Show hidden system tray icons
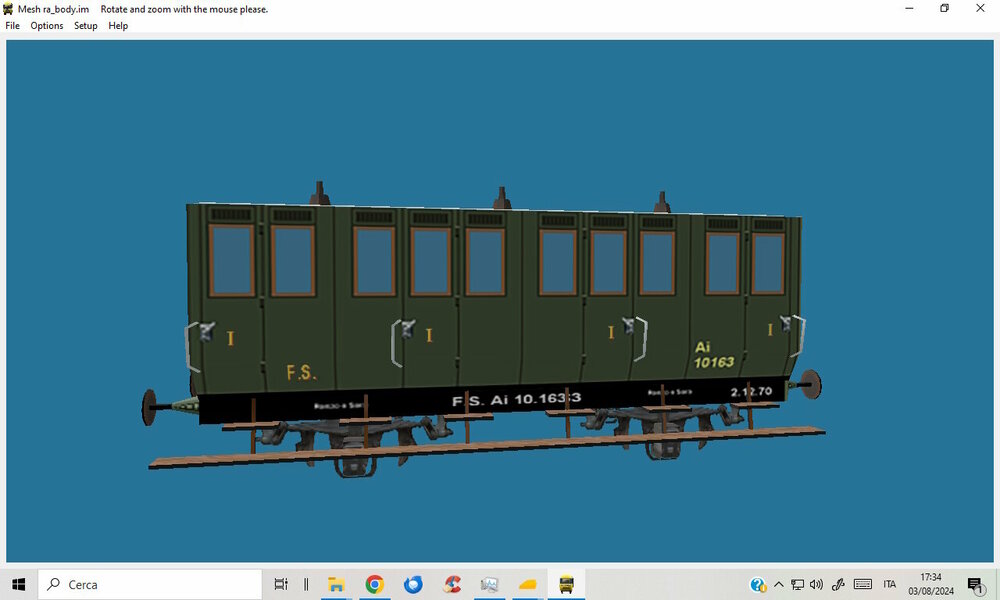 pyautogui.click(x=779, y=584)
